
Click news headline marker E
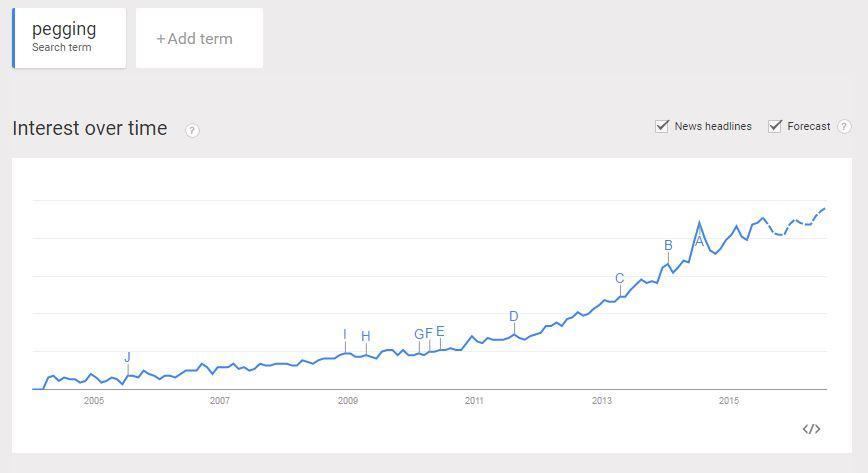[440, 332]
